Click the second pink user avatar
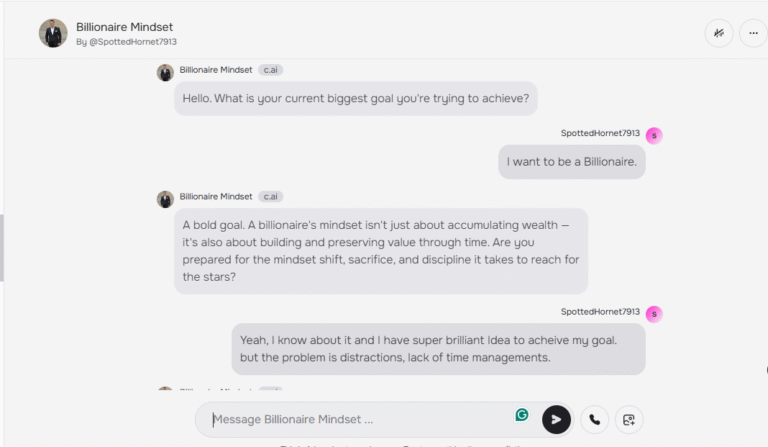Image resolution: width=768 pixels, height=447 pixels. [x=654, y=314]
